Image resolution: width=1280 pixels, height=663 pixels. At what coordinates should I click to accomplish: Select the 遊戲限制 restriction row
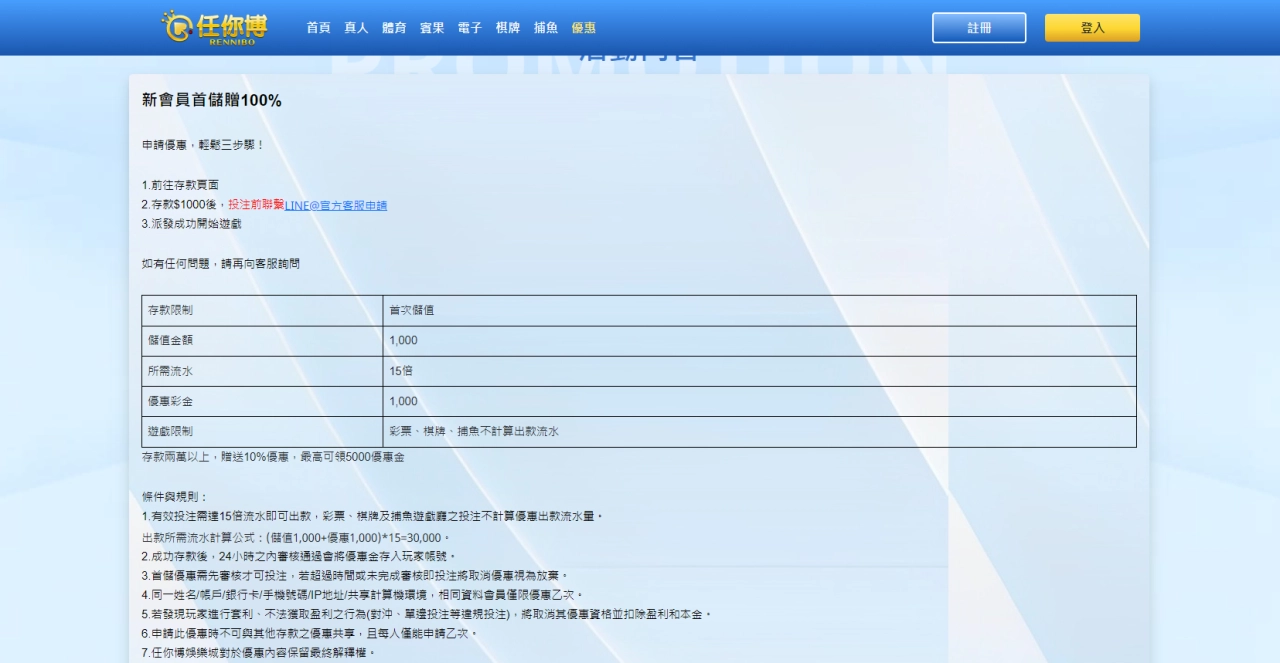tap(170, 432)
